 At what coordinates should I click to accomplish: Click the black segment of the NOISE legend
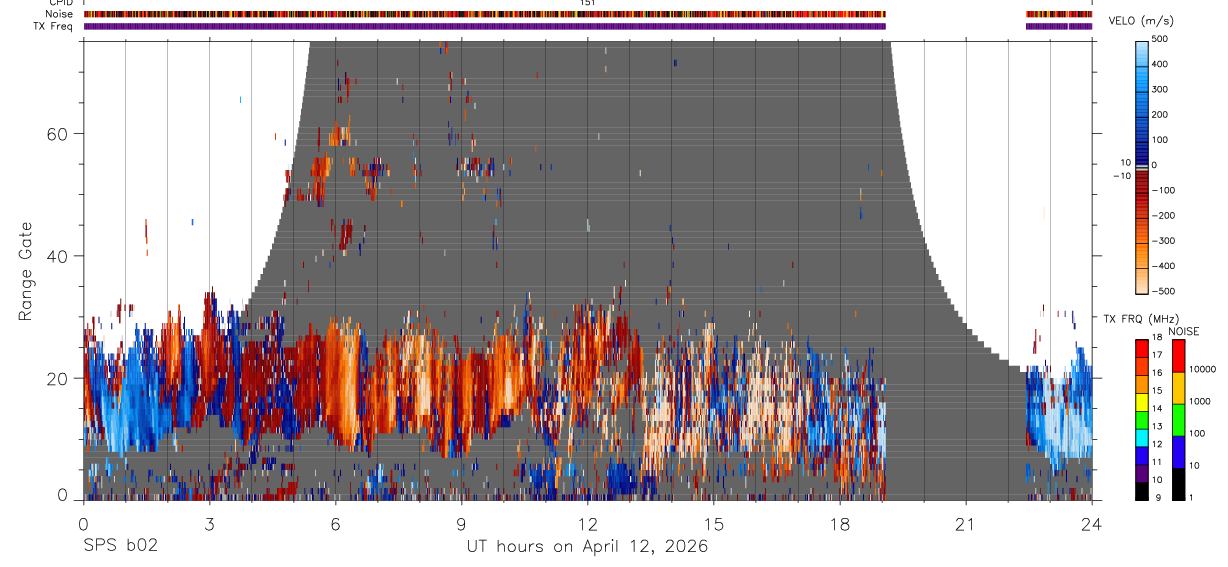[1180, 483]
